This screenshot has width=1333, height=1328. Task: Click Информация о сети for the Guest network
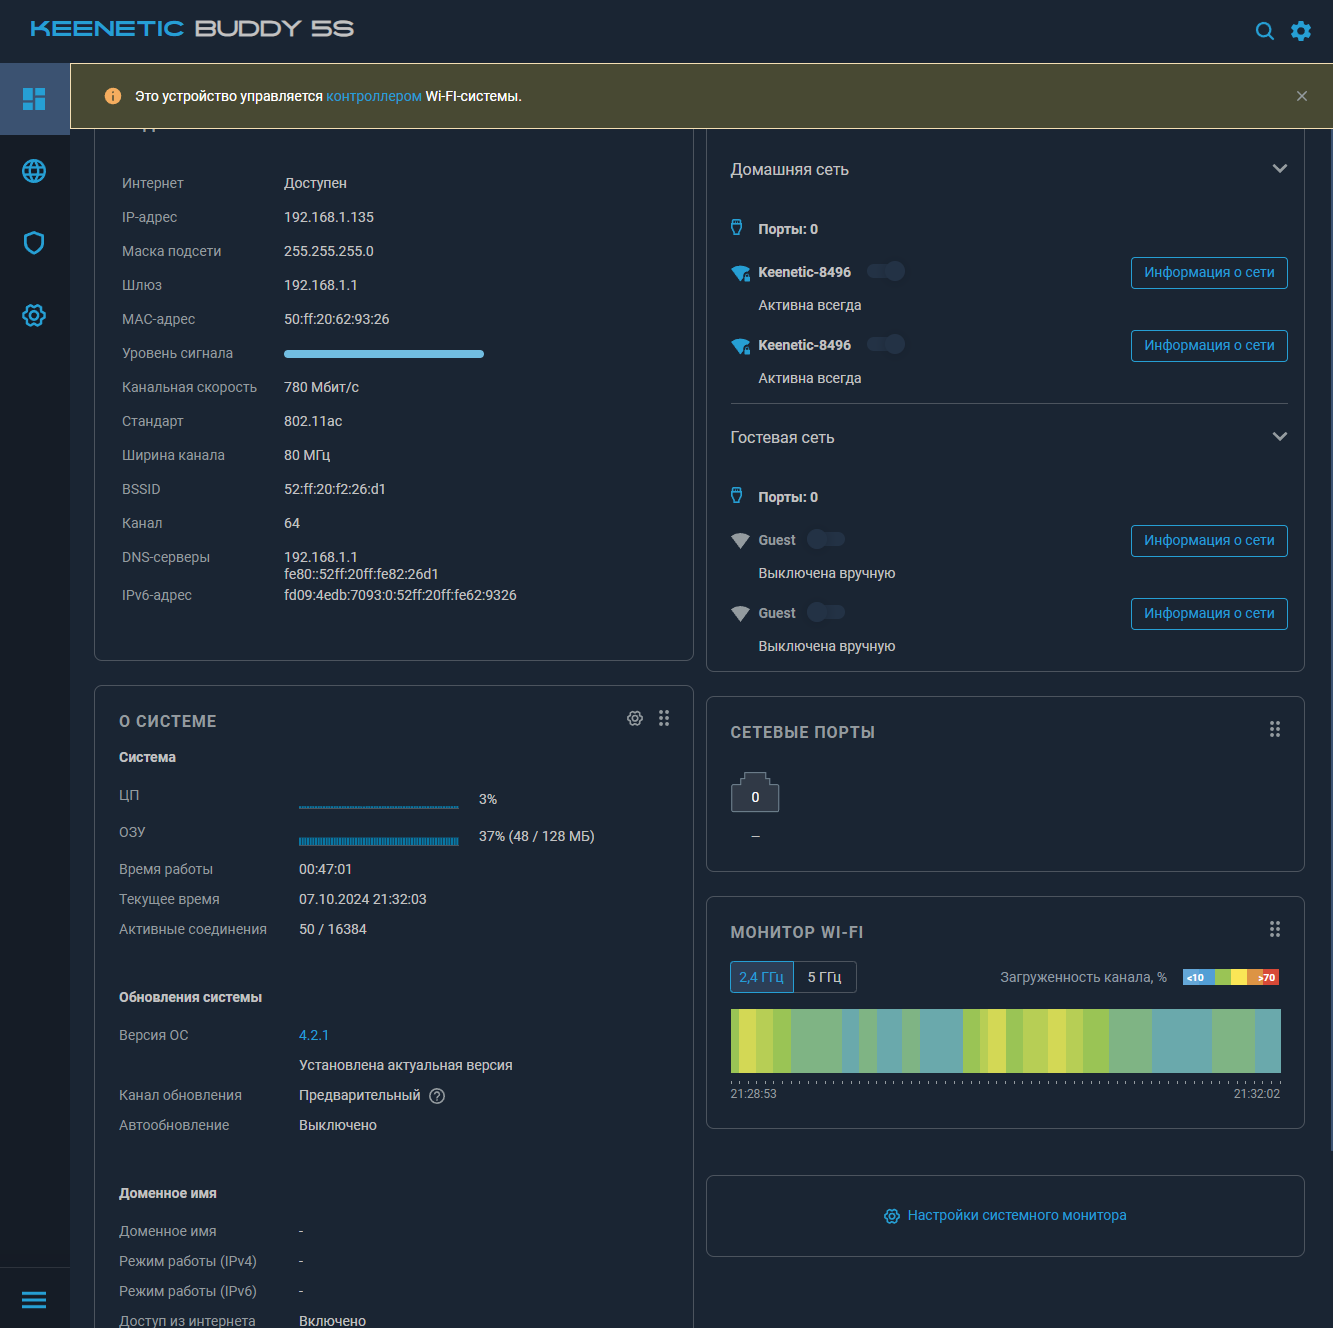[1209, 540]
